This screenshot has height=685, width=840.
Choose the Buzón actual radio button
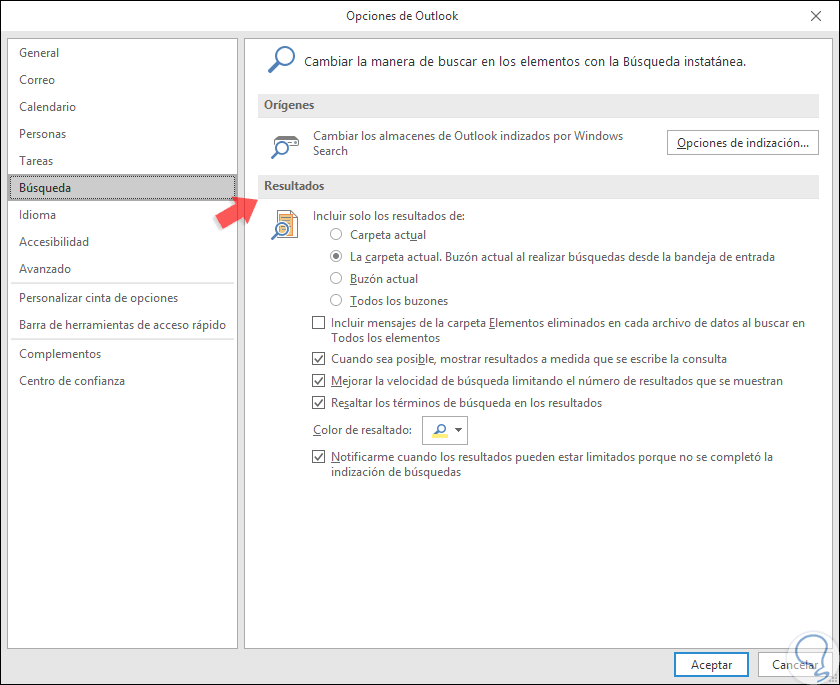coord(336,278)
